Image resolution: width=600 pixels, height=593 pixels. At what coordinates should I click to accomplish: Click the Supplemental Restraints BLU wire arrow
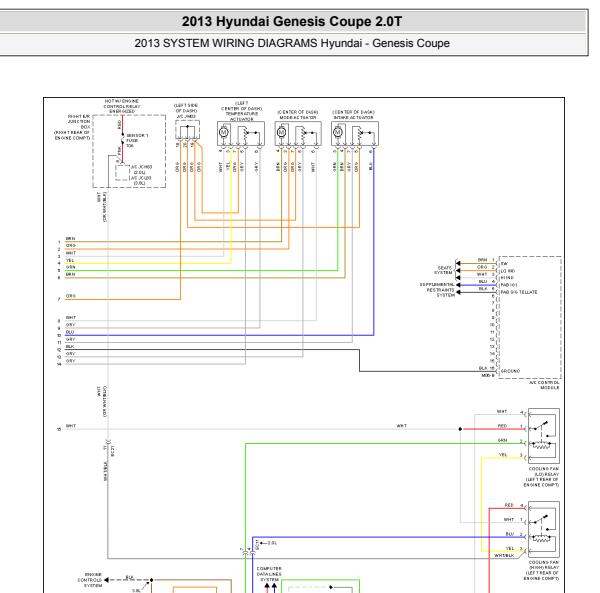pos(458,285)
